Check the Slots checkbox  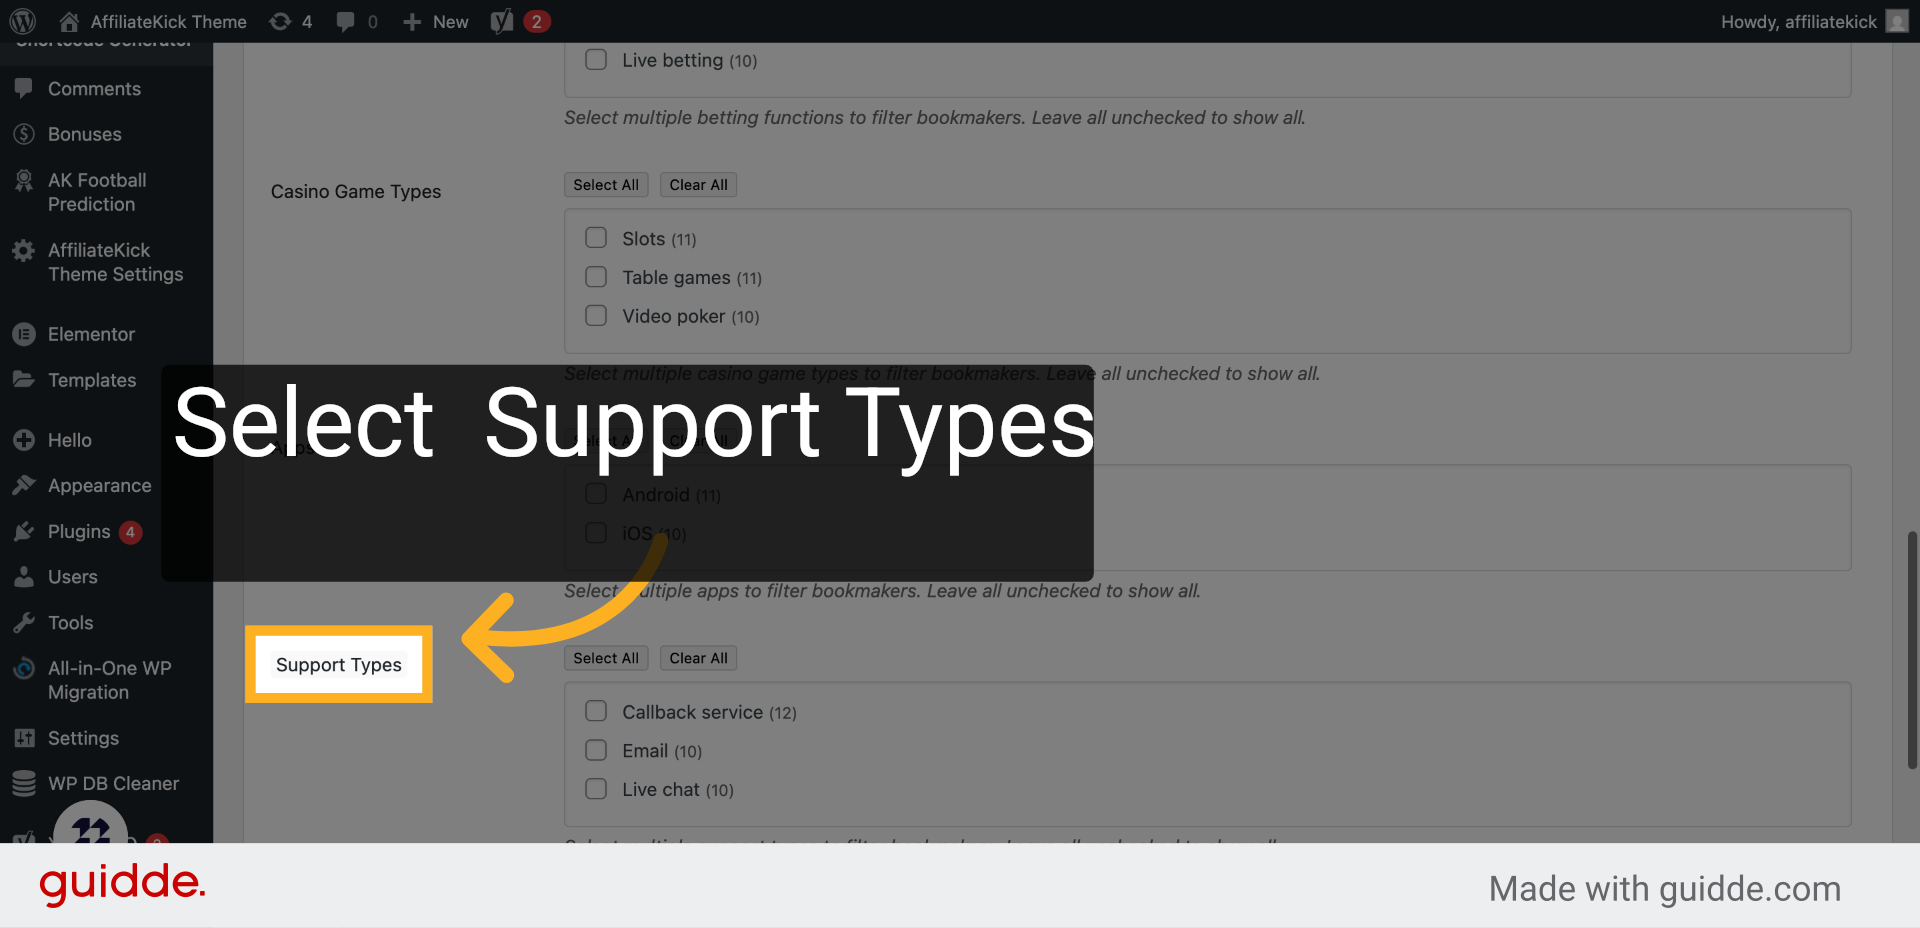coord(596,238)
